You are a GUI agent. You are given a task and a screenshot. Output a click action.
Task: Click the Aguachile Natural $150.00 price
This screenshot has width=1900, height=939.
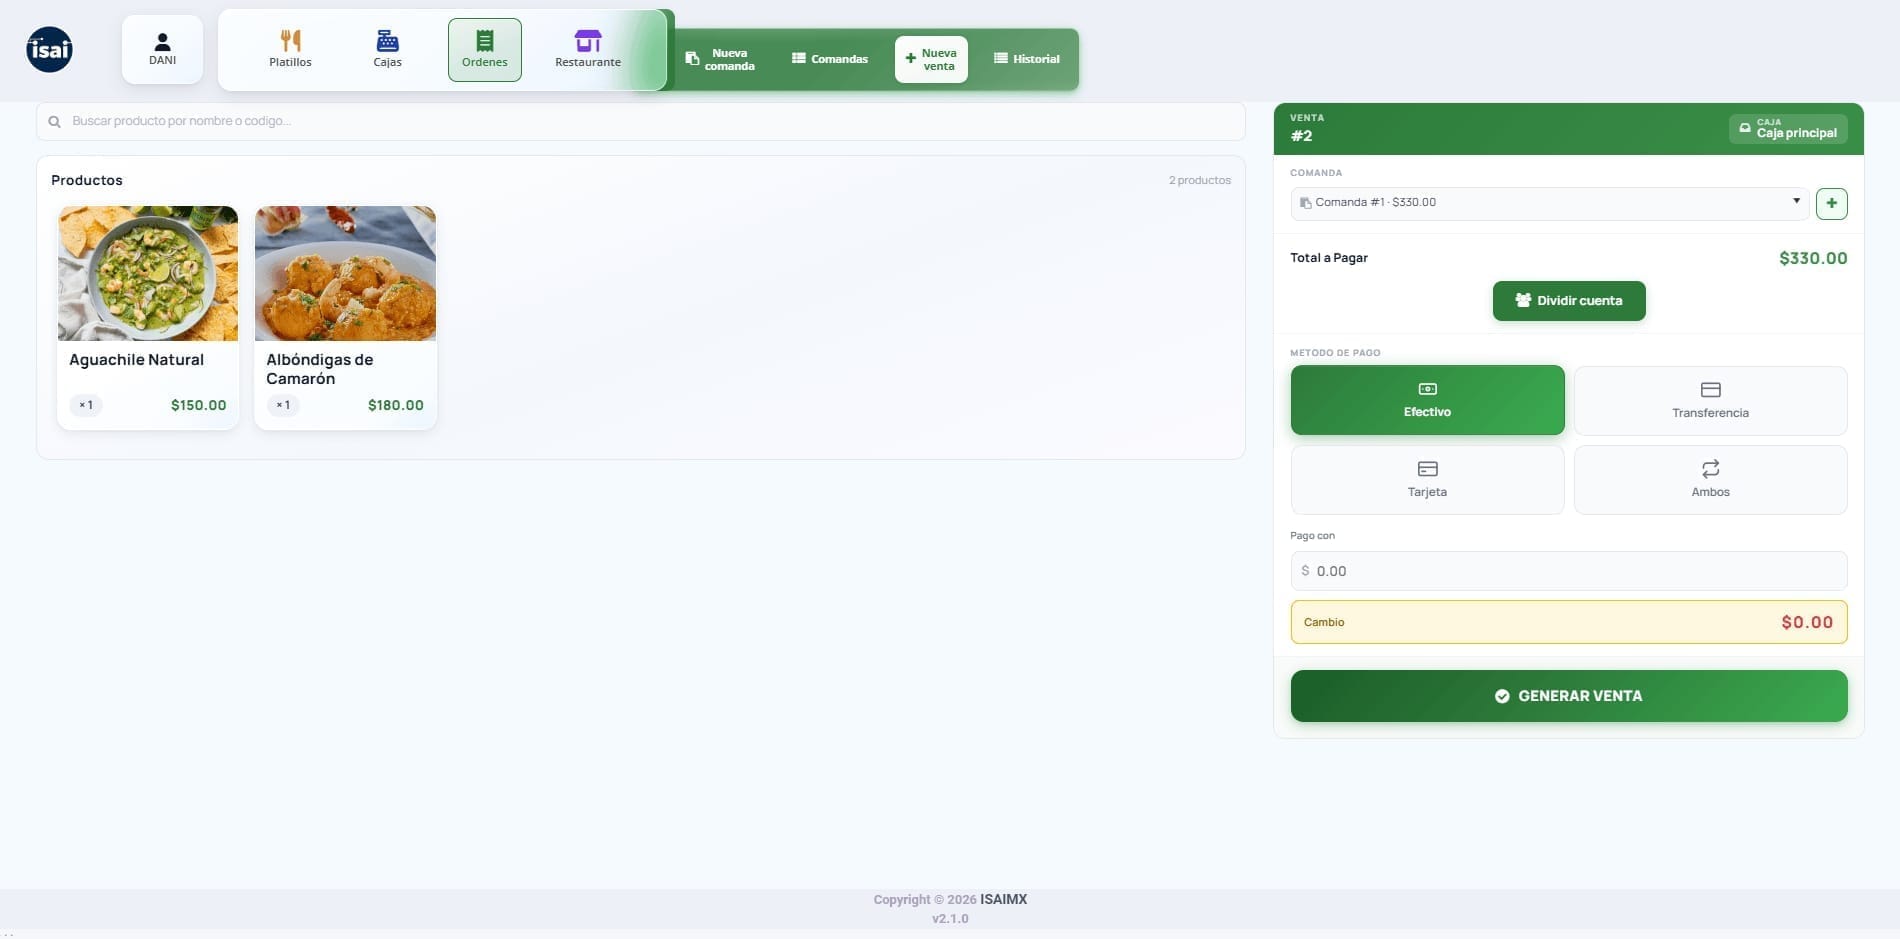198,405
